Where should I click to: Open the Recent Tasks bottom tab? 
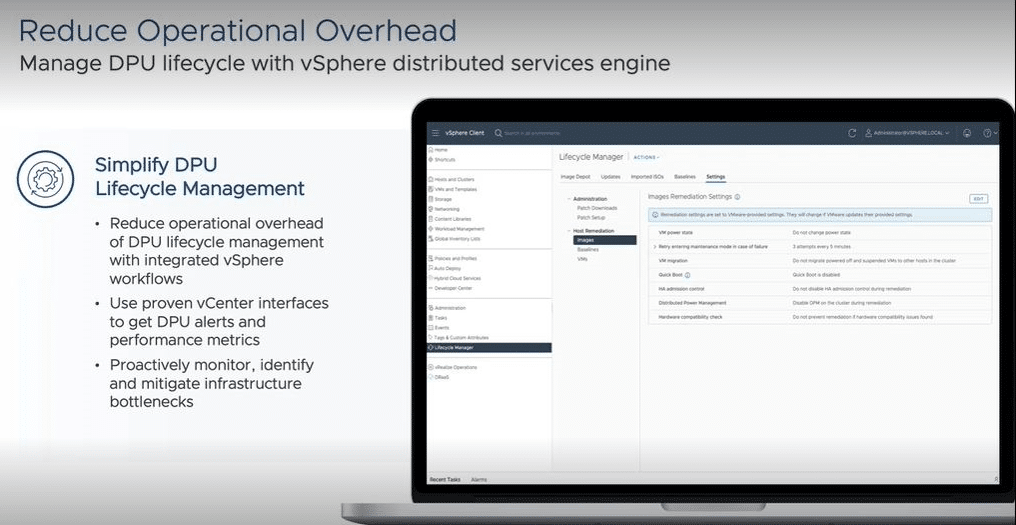(445, 480)
